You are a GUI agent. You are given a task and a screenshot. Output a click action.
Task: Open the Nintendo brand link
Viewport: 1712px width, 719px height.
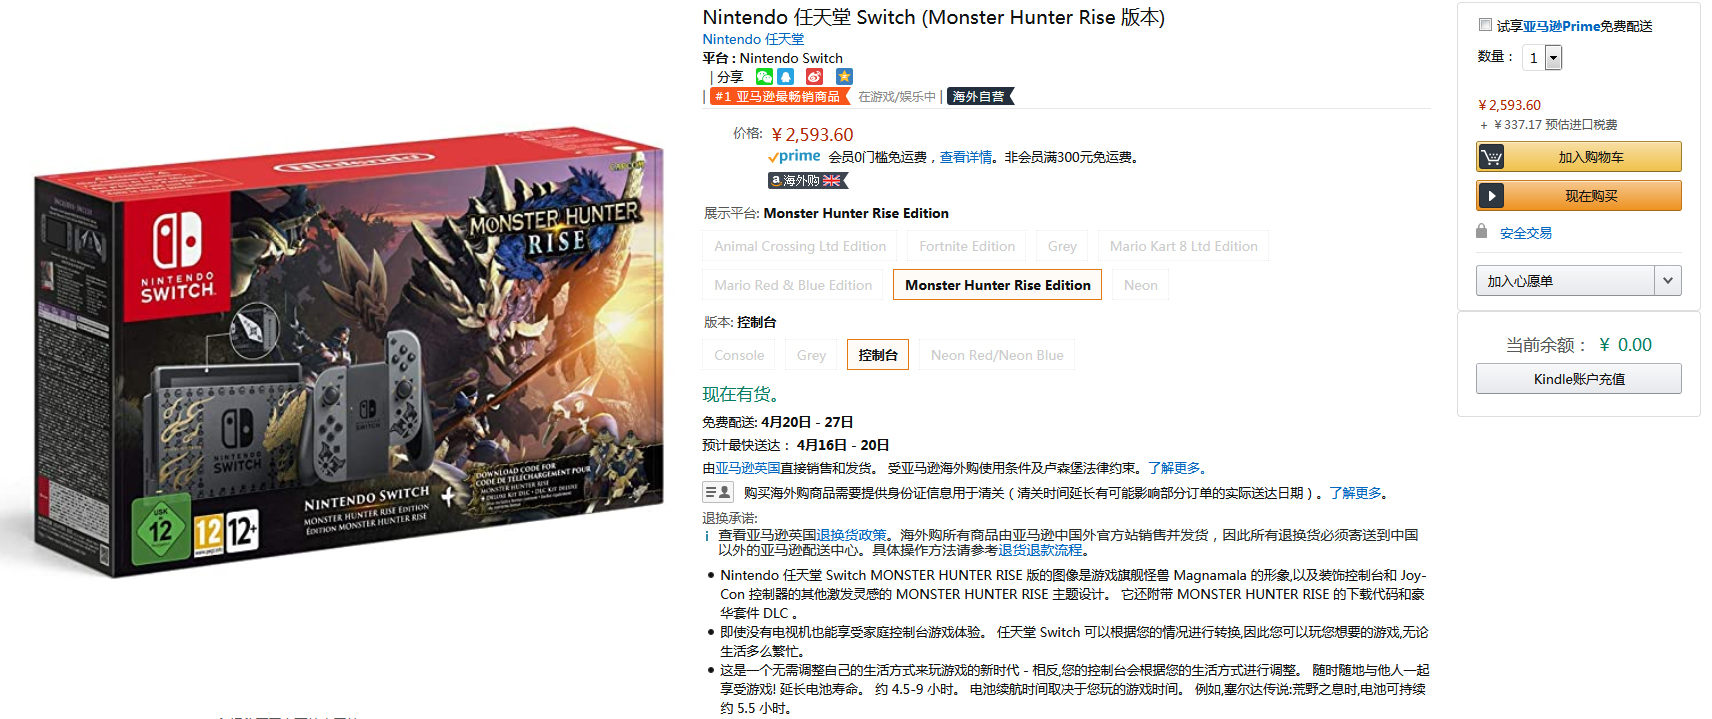753,39
